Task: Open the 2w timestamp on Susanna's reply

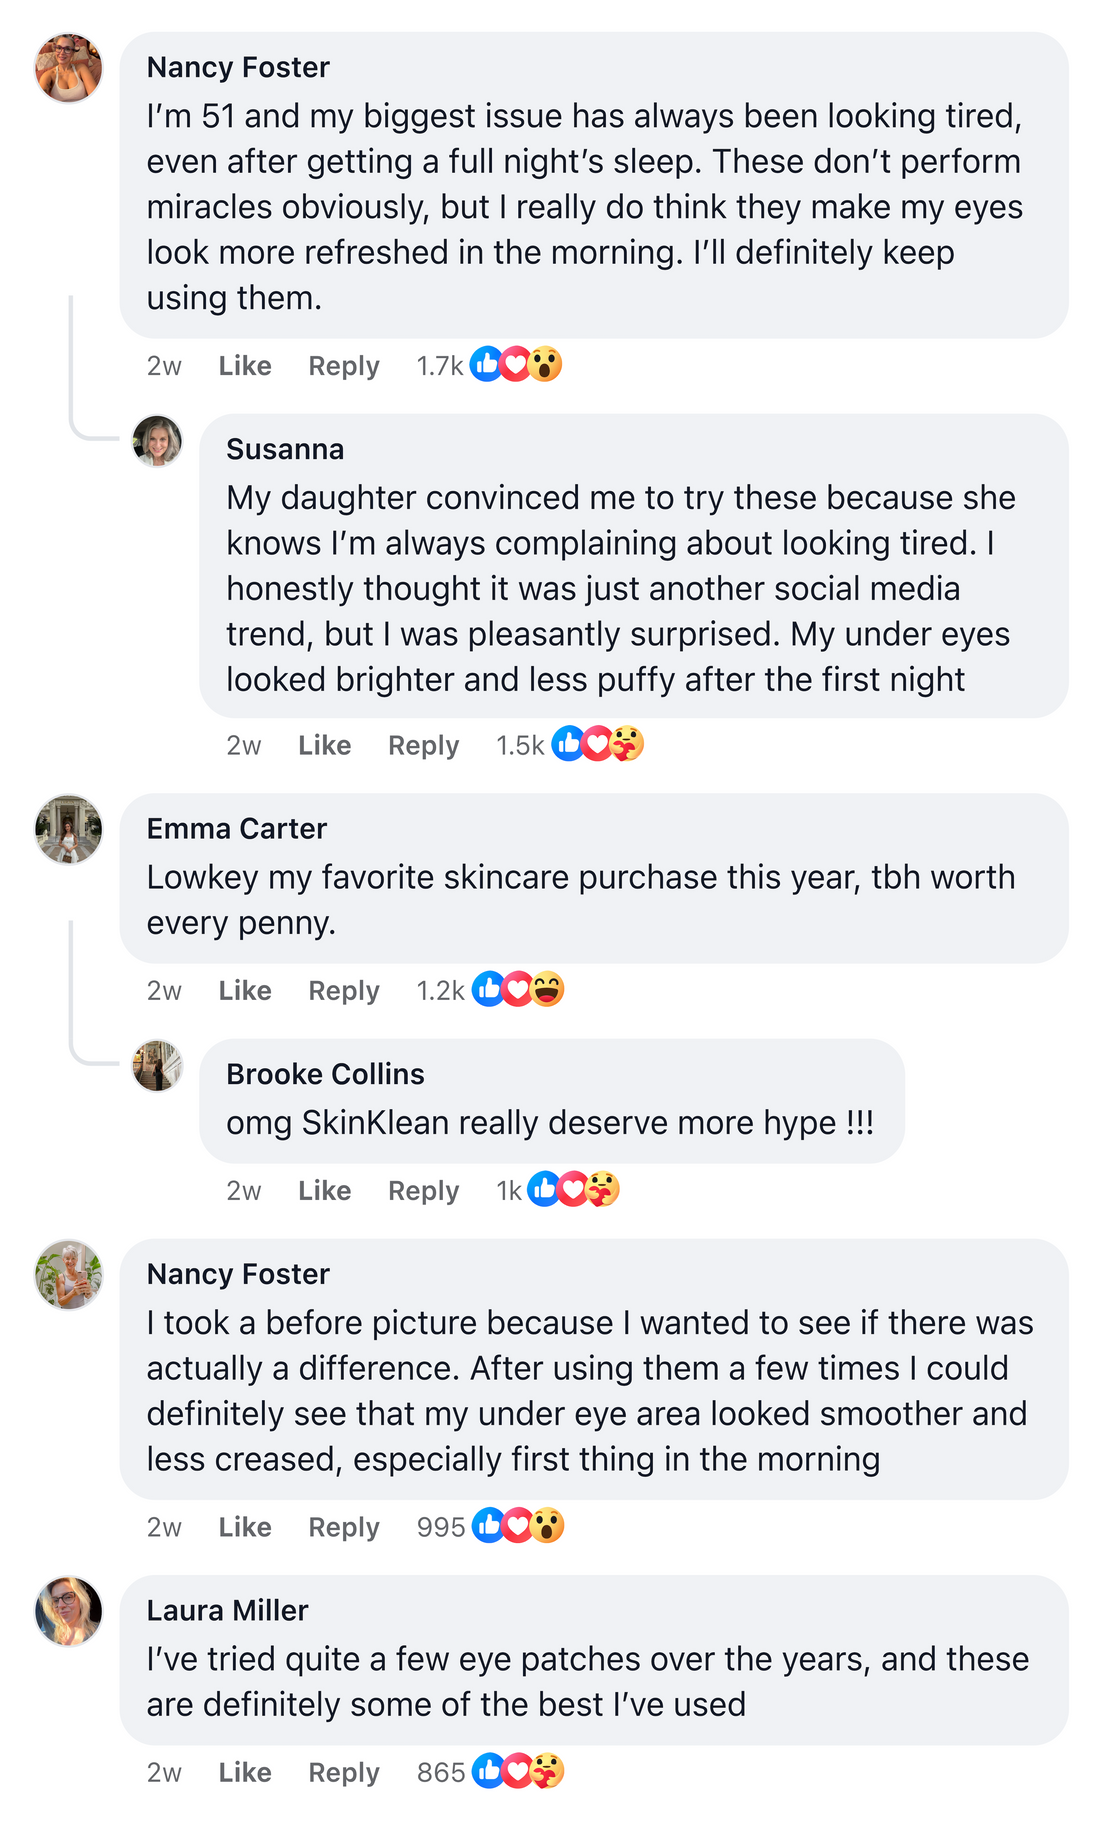Action: coord(244,746)
